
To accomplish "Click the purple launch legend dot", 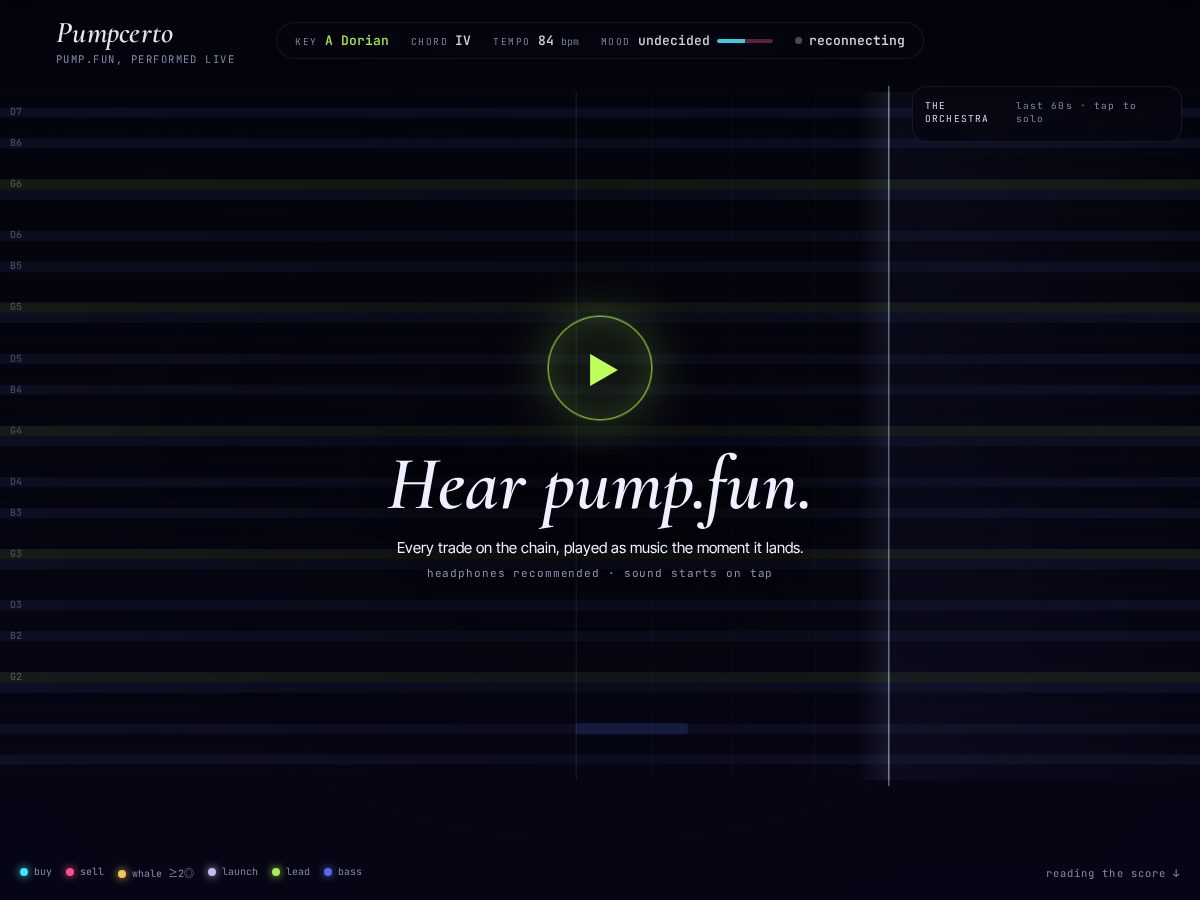I will [212, 872].
